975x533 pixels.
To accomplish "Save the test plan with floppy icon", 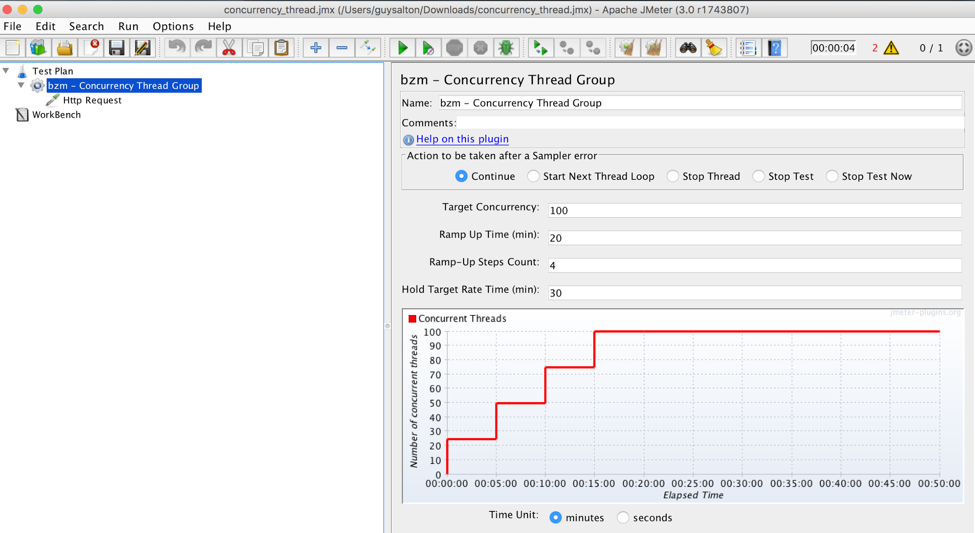I will click(117, 48).
